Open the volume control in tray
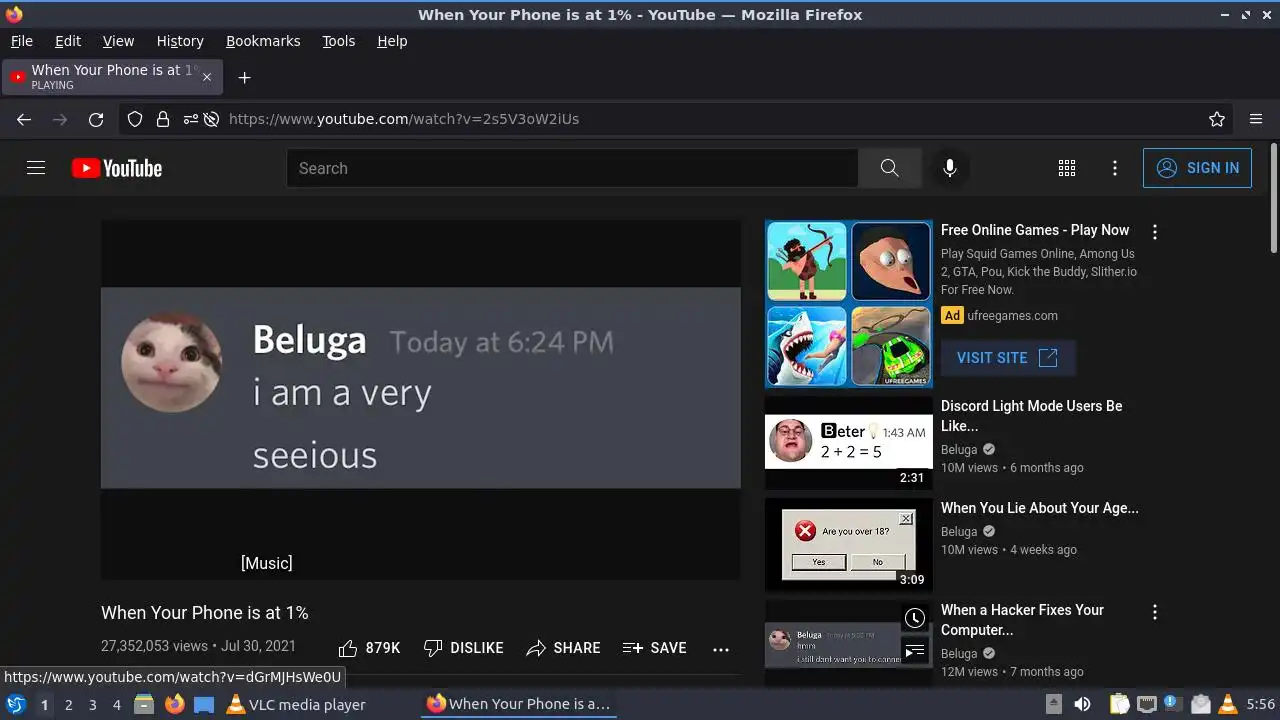 pos(1082,704)
